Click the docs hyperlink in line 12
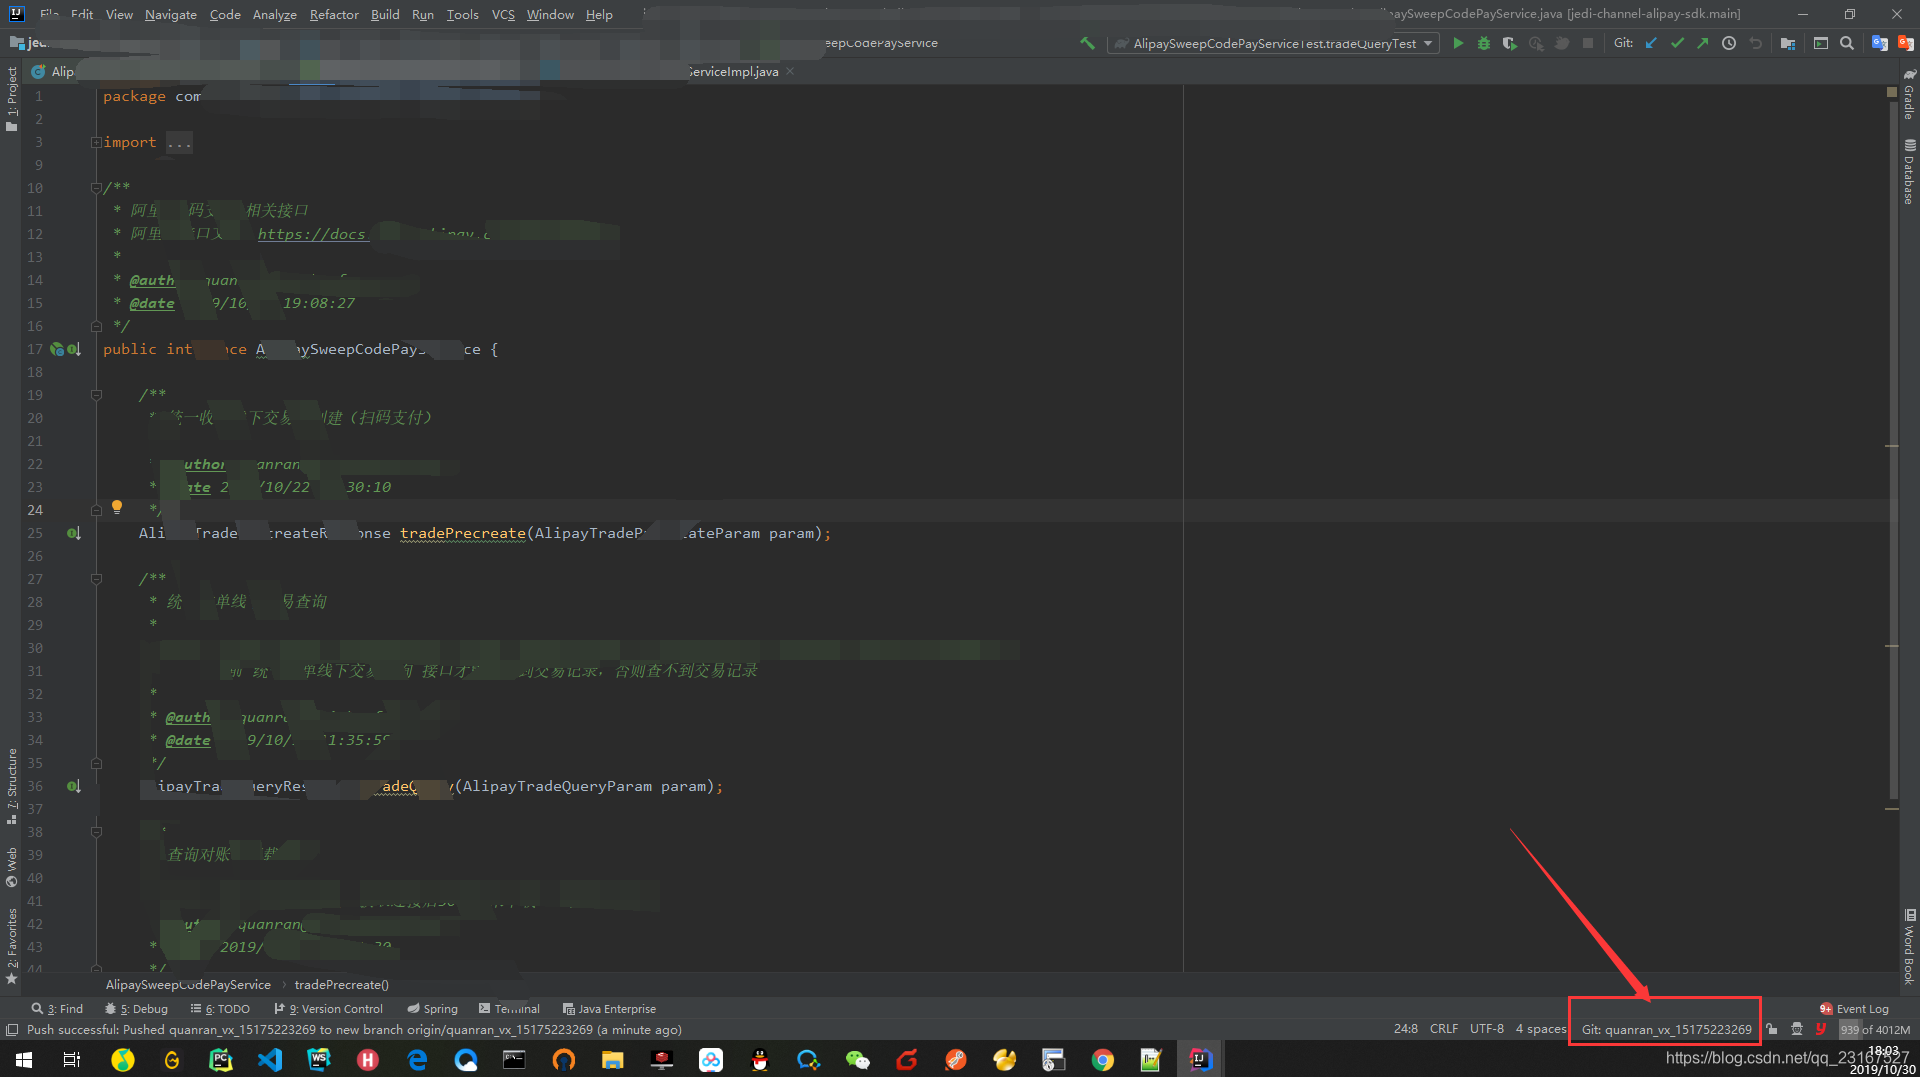1920x1077 pixels. (312, 234)
